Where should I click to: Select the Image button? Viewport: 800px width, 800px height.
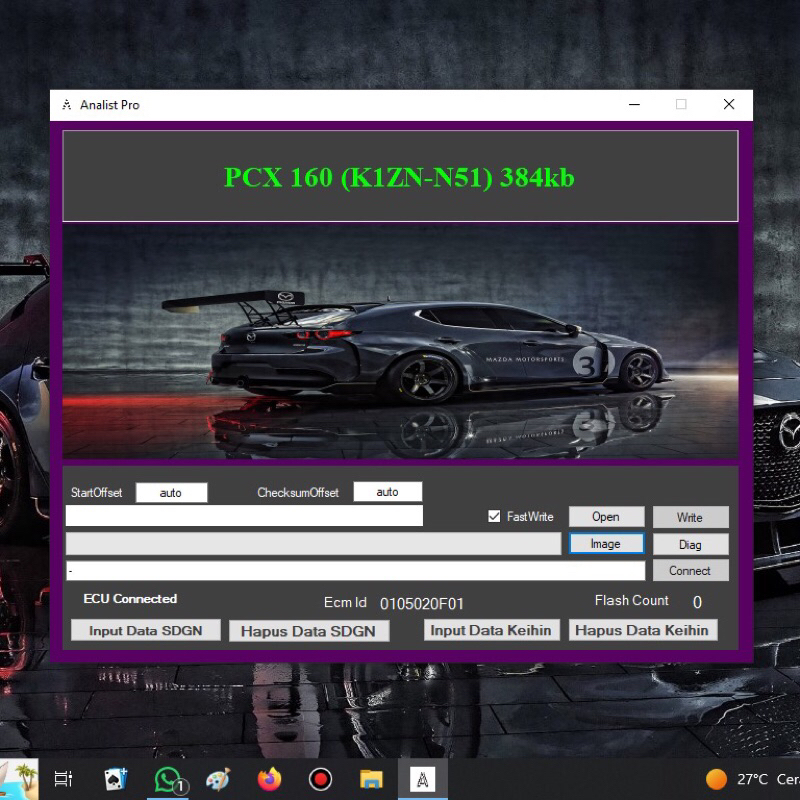pyautogui.click(x=606, y=544)
